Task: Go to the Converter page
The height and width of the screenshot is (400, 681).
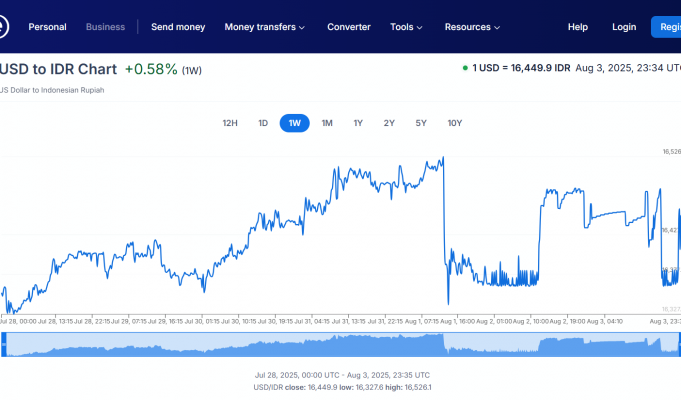Action: 349,27
